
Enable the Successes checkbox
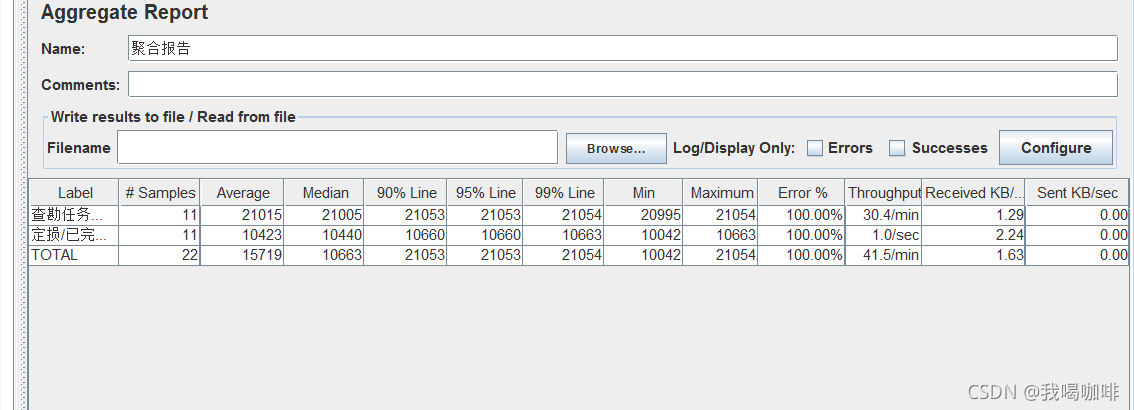coord(897,148)
